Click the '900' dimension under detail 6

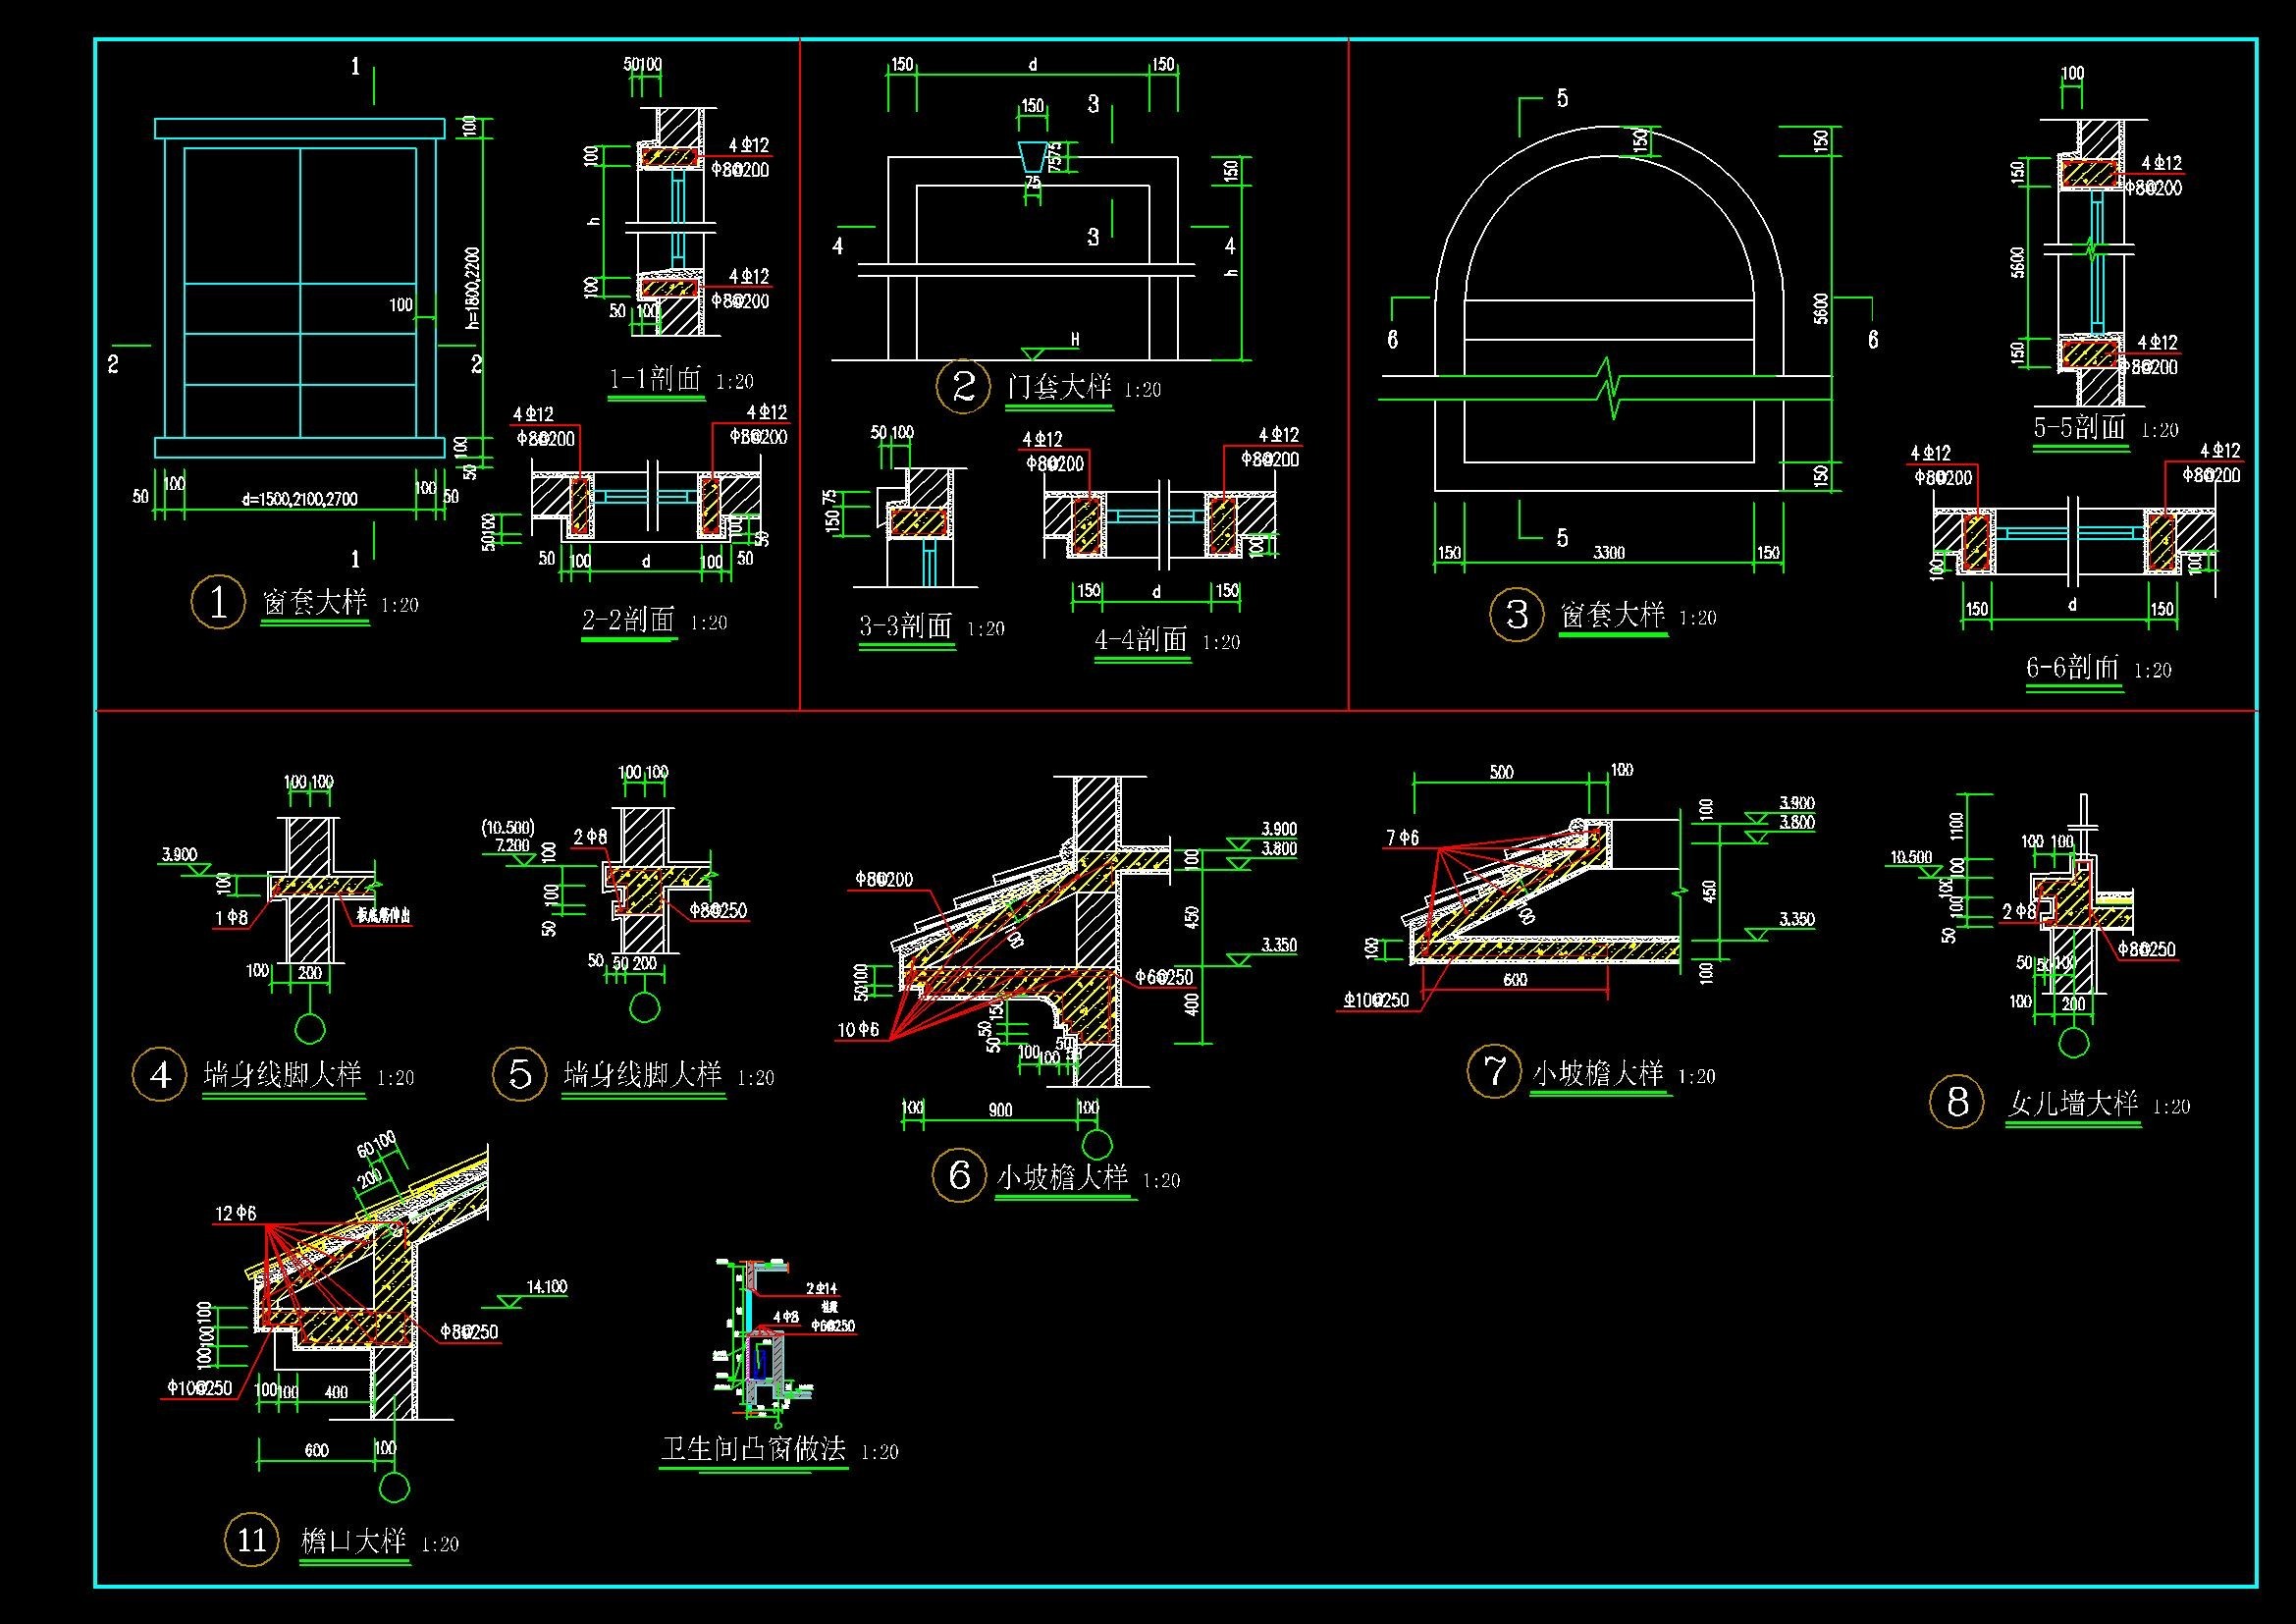[x=1000, y=1110]
